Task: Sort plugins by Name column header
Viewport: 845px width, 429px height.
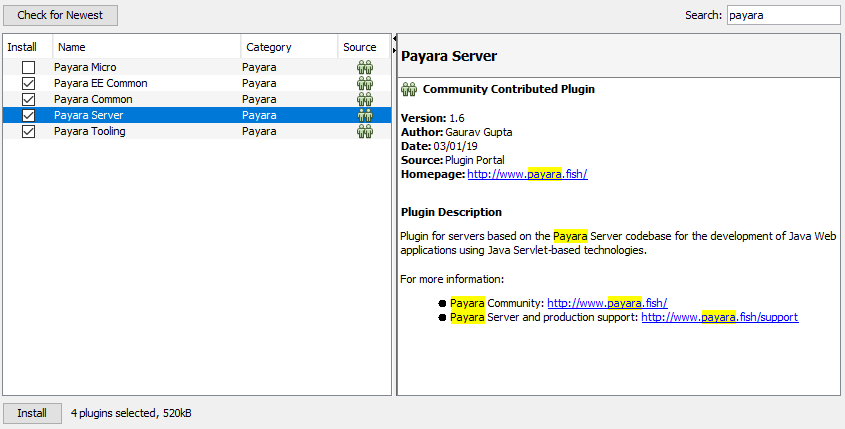Action: [x=146, y=47]
